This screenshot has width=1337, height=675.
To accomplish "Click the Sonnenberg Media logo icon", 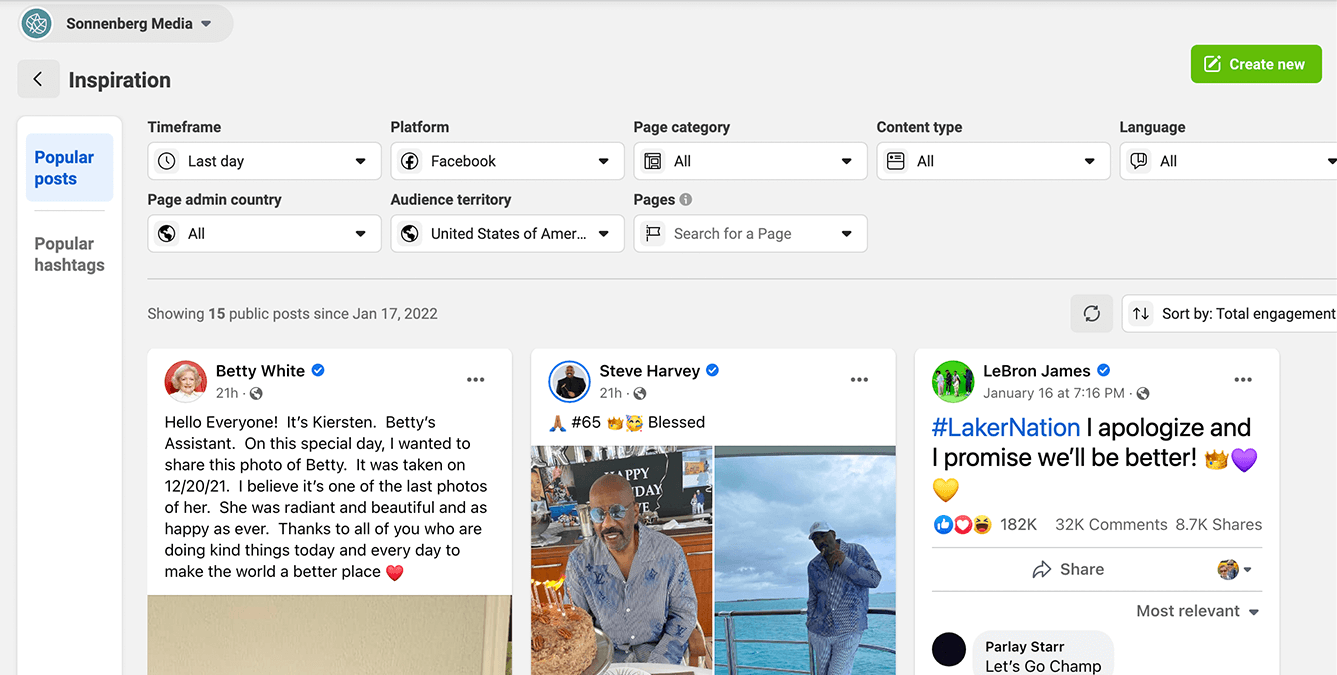I will (37, 23).
